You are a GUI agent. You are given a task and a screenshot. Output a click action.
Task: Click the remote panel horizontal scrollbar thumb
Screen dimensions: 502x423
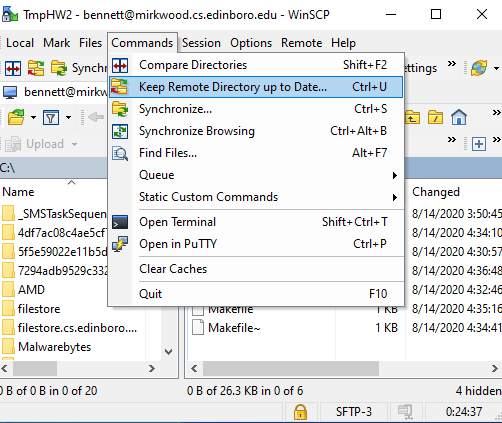(x=291, y=368)
